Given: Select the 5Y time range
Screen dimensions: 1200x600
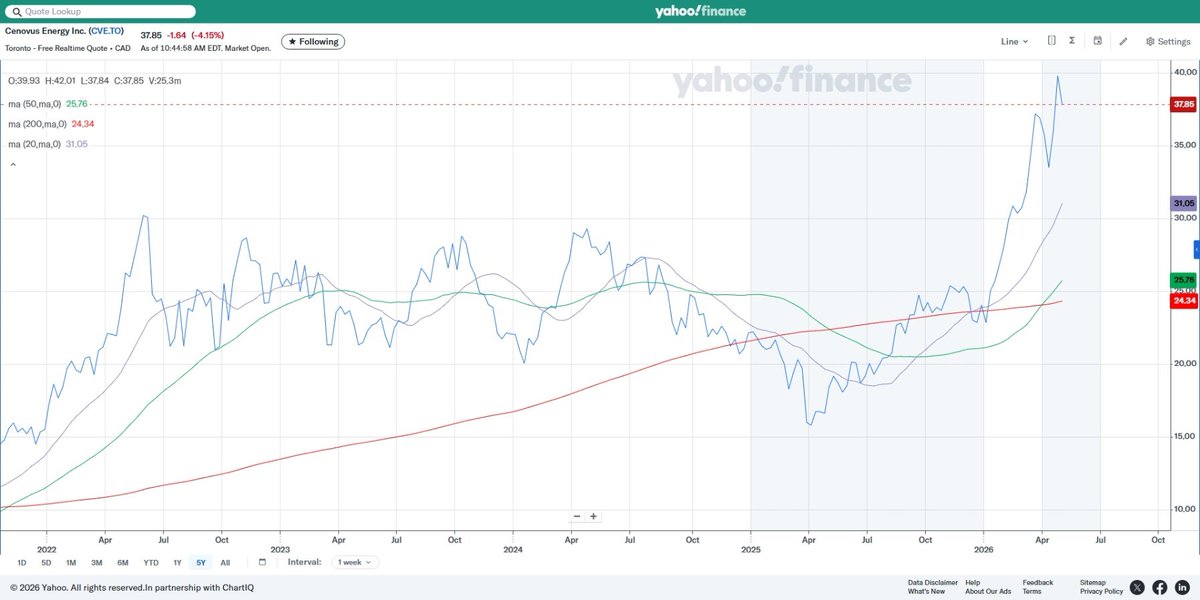Looking at the screenshot, I should pos(201,562).
